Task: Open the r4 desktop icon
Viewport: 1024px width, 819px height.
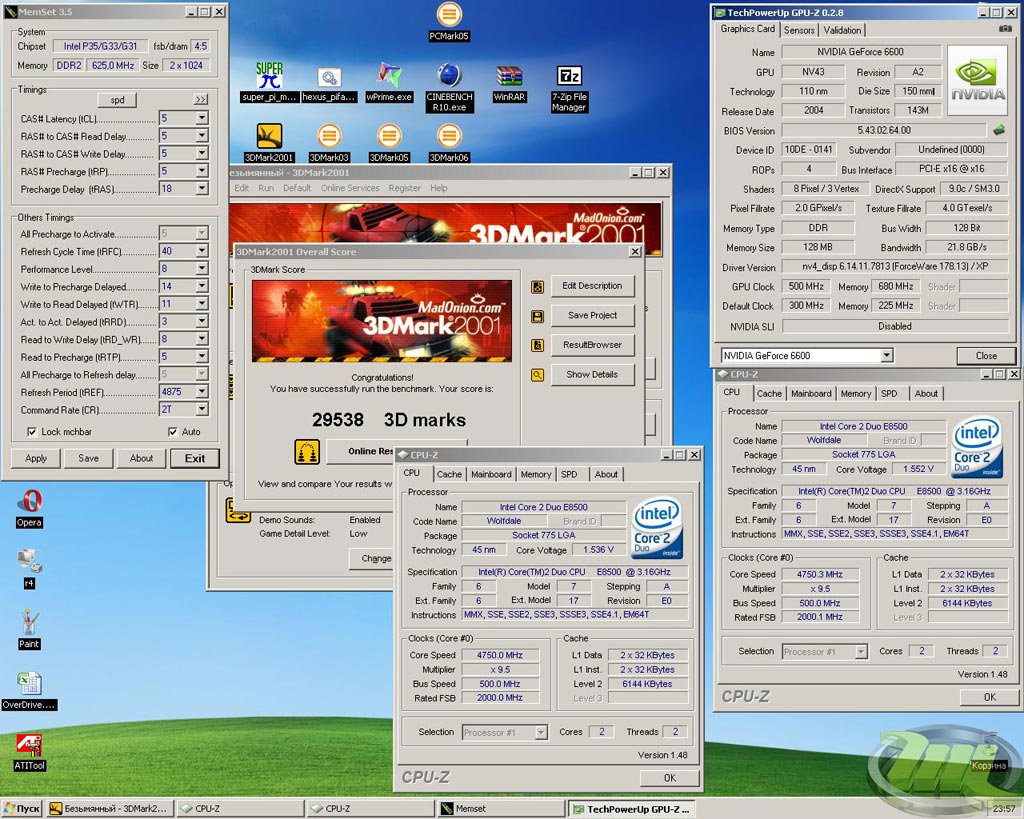Action: pyautogui.click(x=29, y=568)
